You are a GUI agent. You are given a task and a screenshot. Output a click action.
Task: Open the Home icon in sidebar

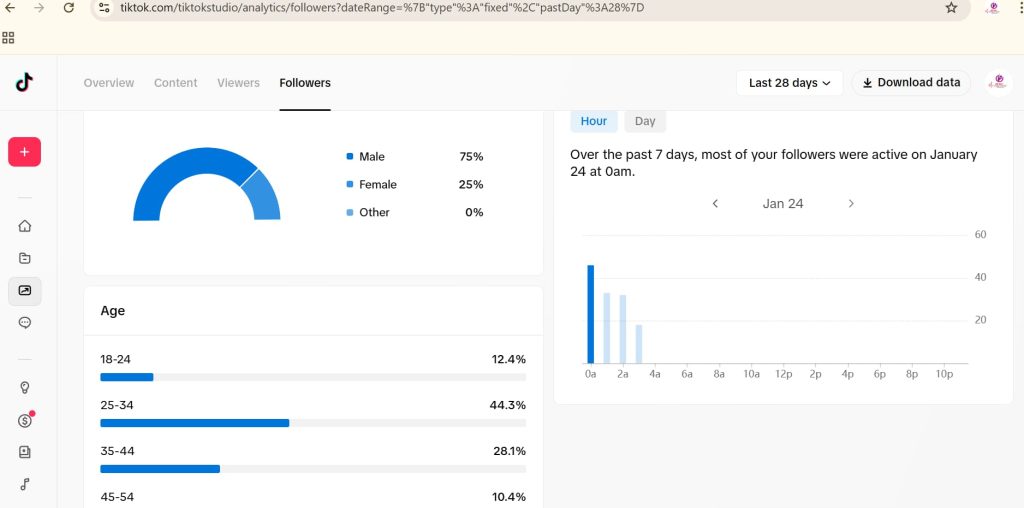coord(25,226)
